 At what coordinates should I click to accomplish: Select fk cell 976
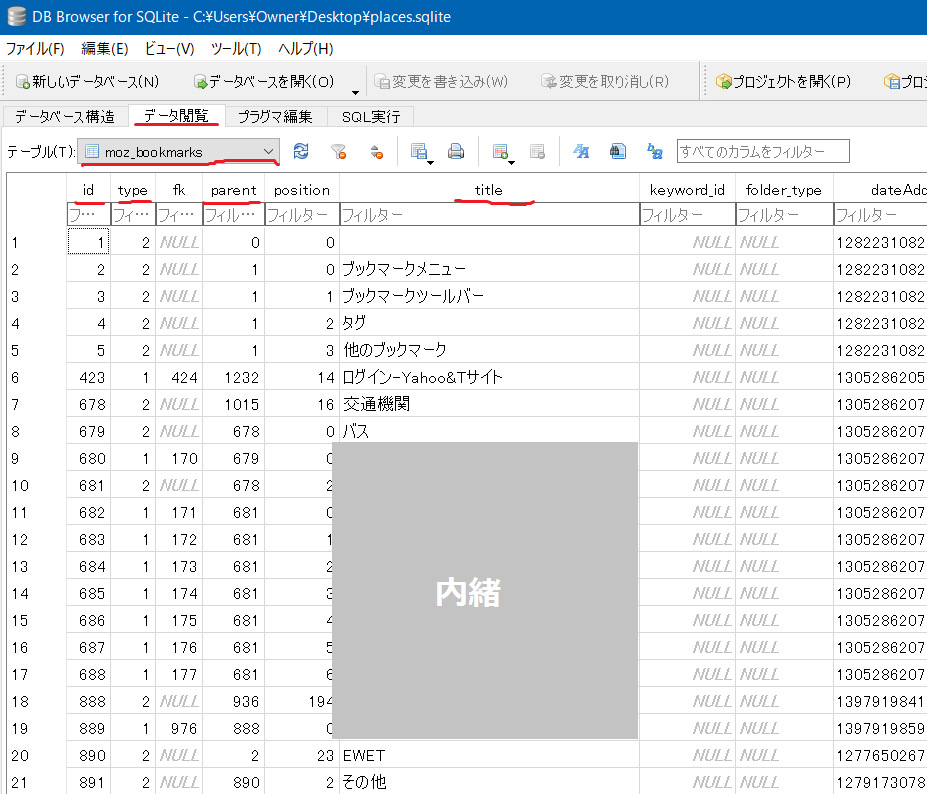179,728
